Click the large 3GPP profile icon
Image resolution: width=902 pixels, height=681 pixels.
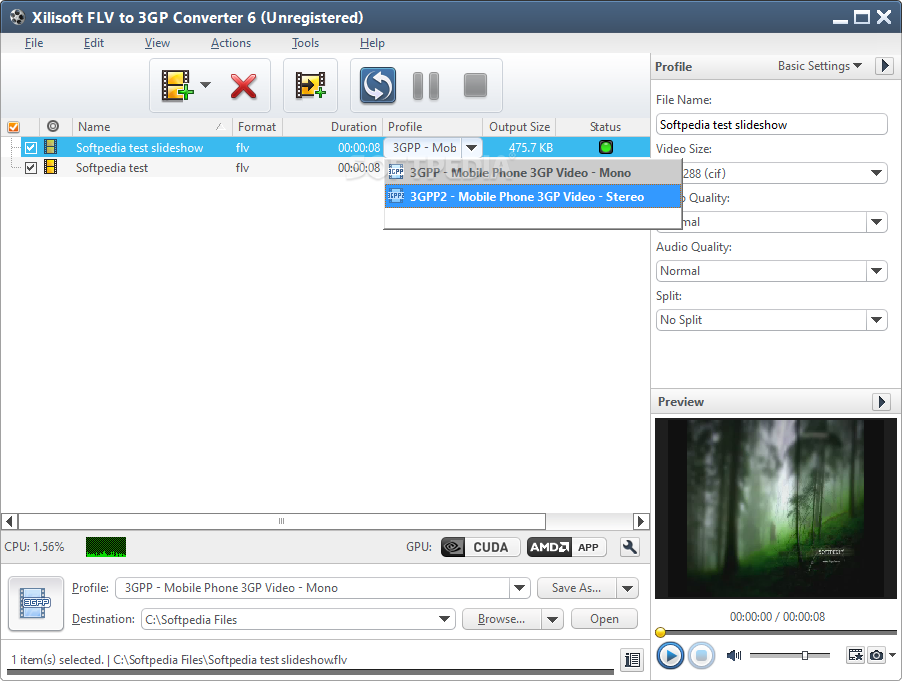(36, 603)
